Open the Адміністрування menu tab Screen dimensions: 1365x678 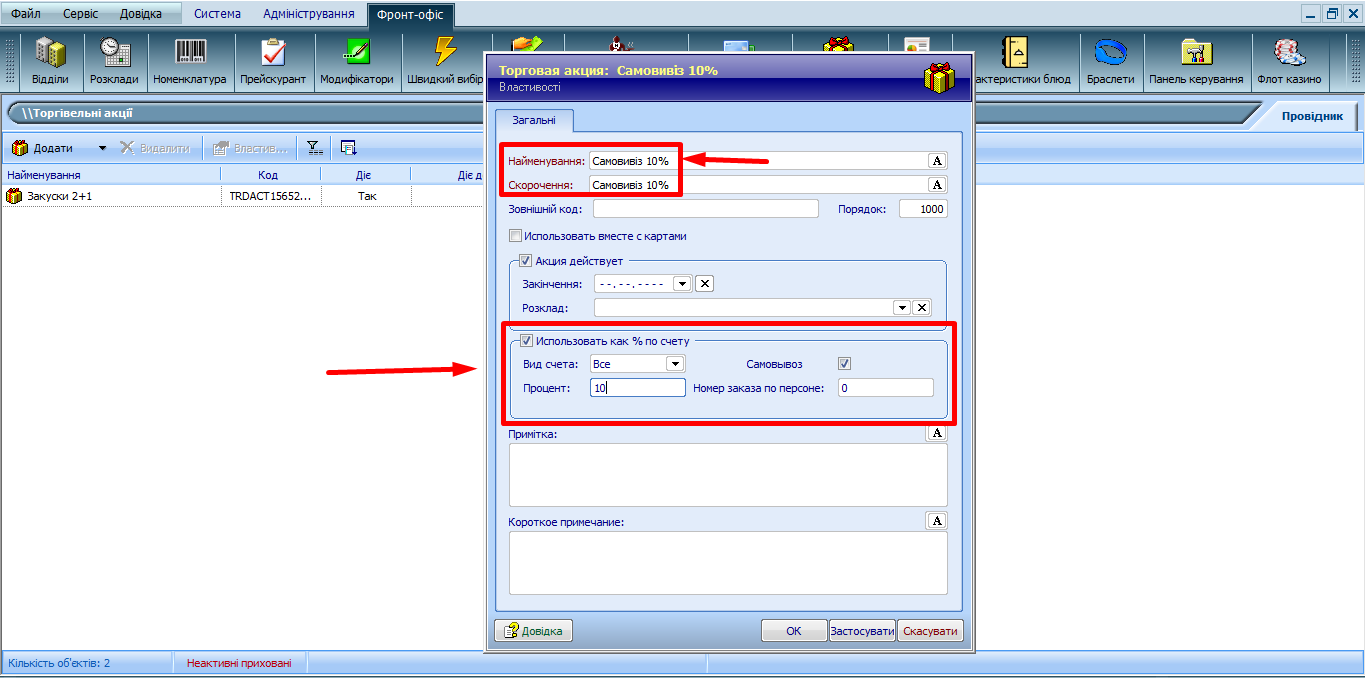[308, 14]
